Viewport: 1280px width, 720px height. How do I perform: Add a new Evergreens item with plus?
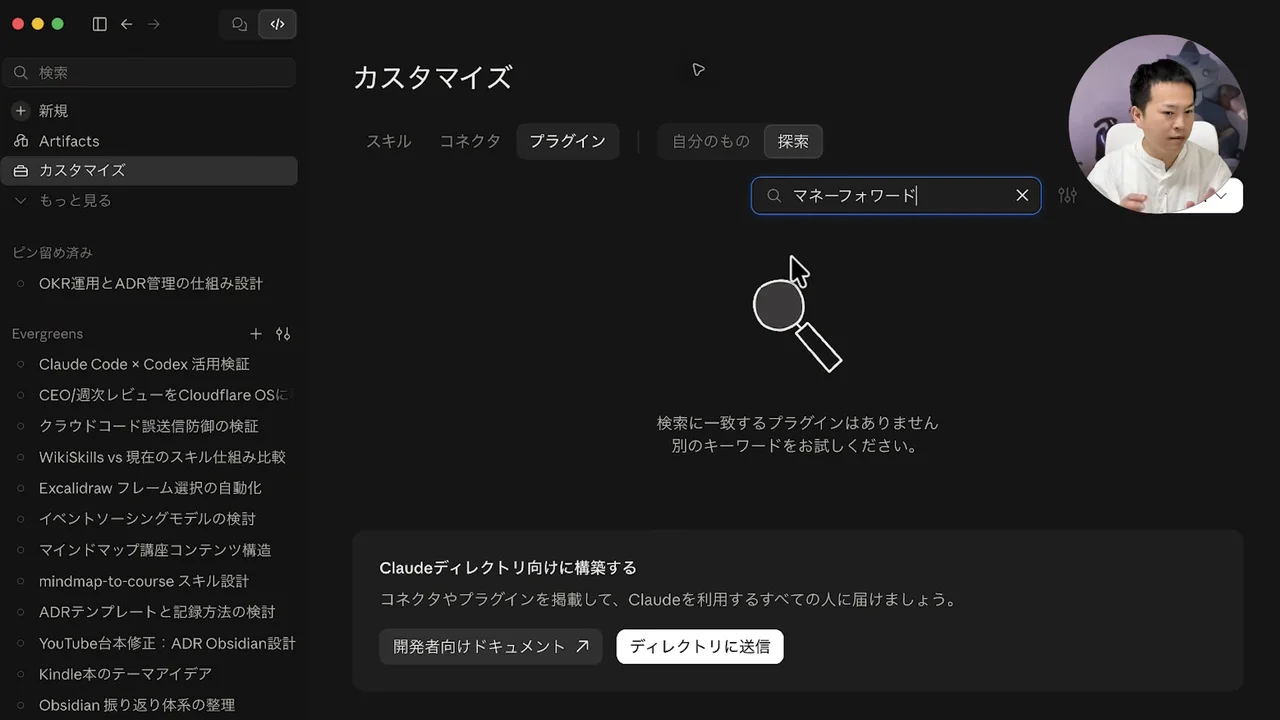pyautogui.click(x=256, y=334)
